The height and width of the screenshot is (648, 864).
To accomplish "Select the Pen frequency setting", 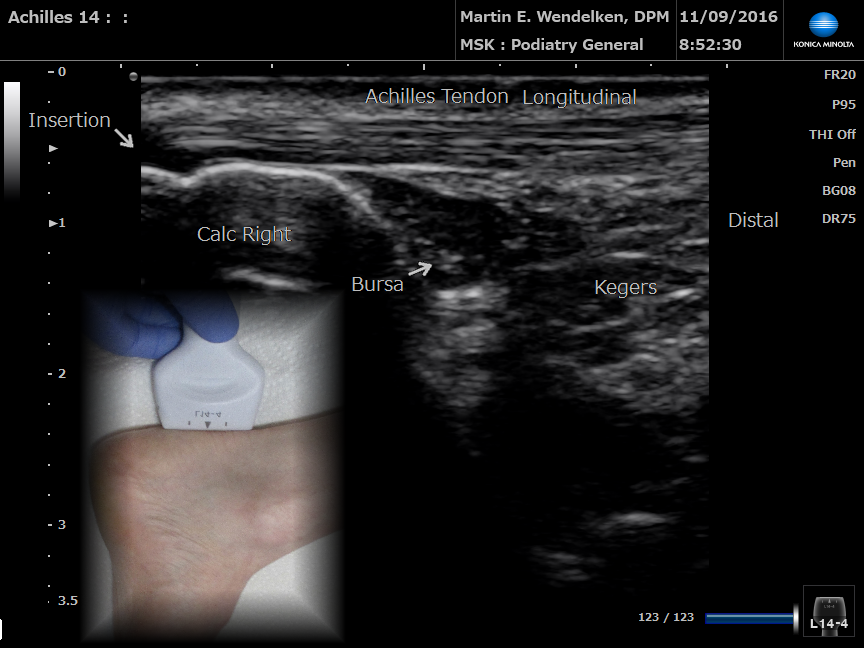I will (x=844, y=162).
